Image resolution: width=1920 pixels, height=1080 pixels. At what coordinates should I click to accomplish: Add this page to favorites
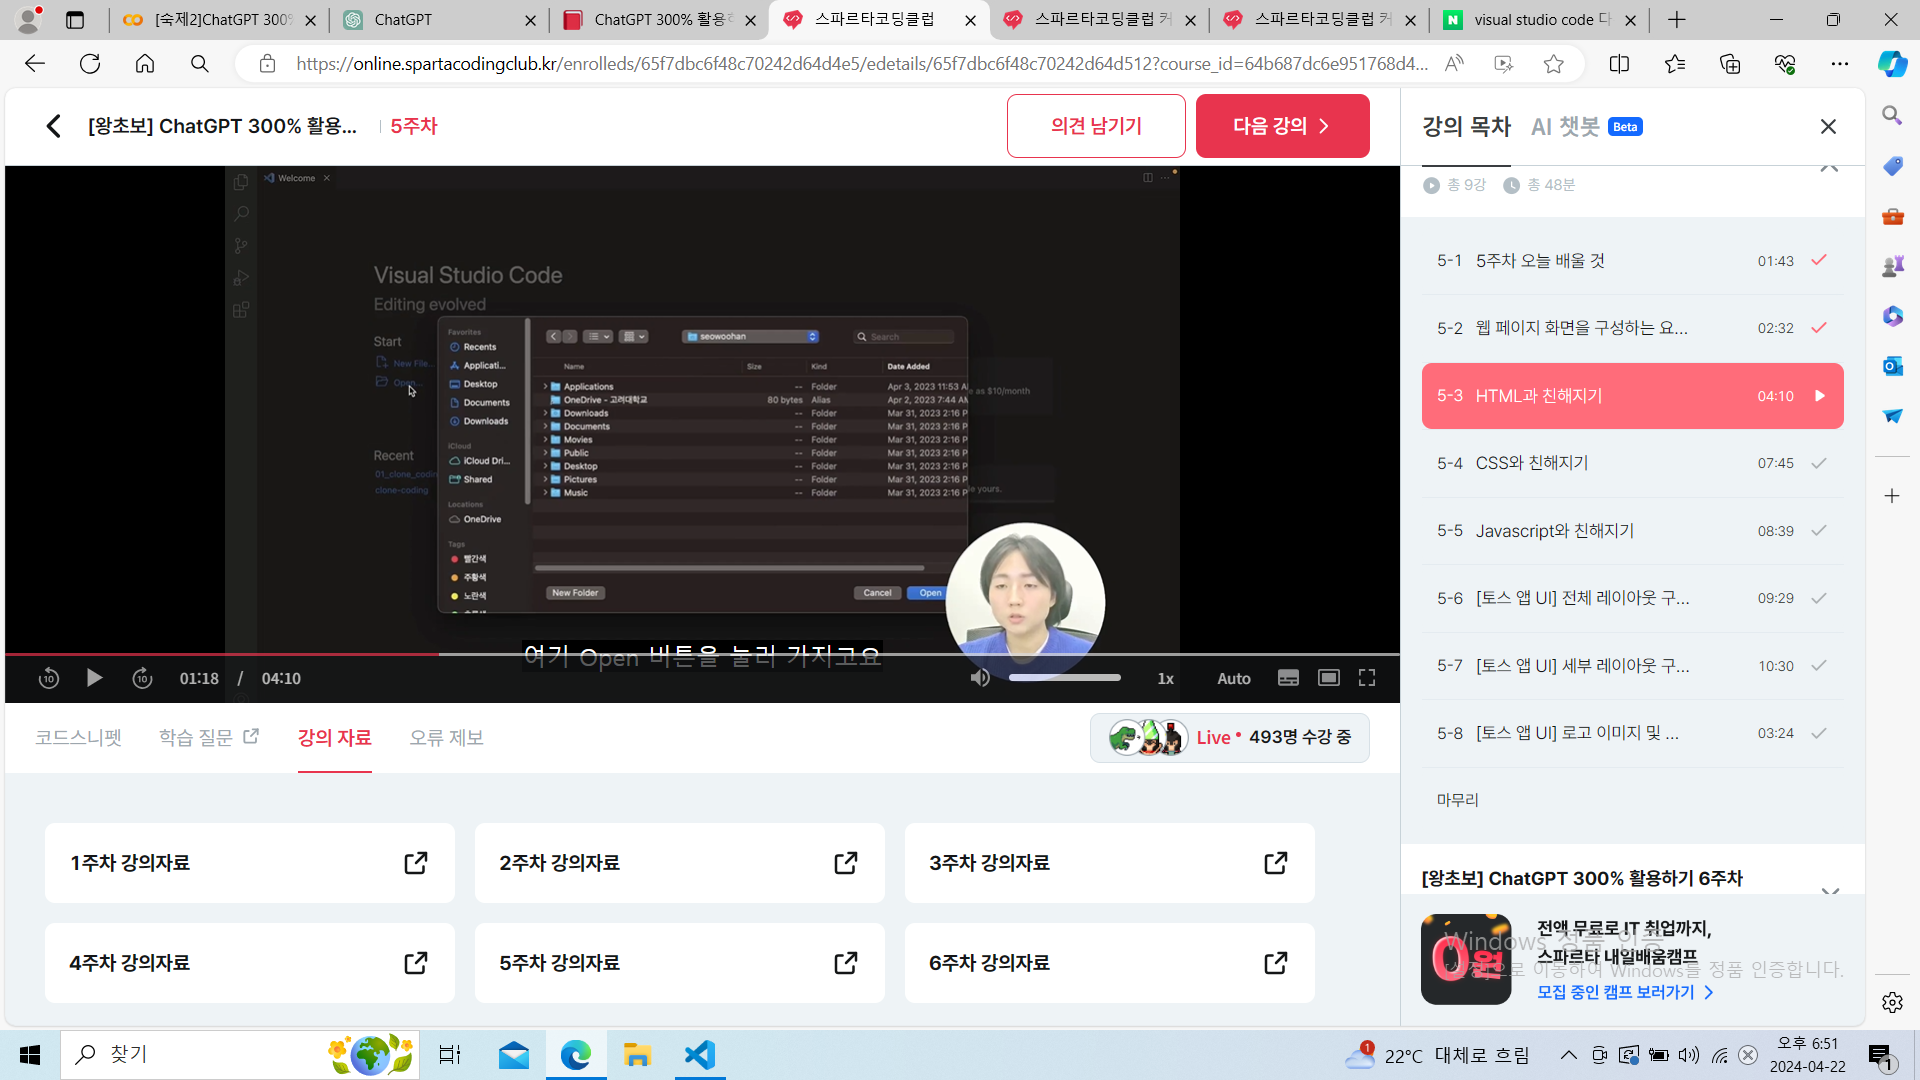(x=1553, y=64)
